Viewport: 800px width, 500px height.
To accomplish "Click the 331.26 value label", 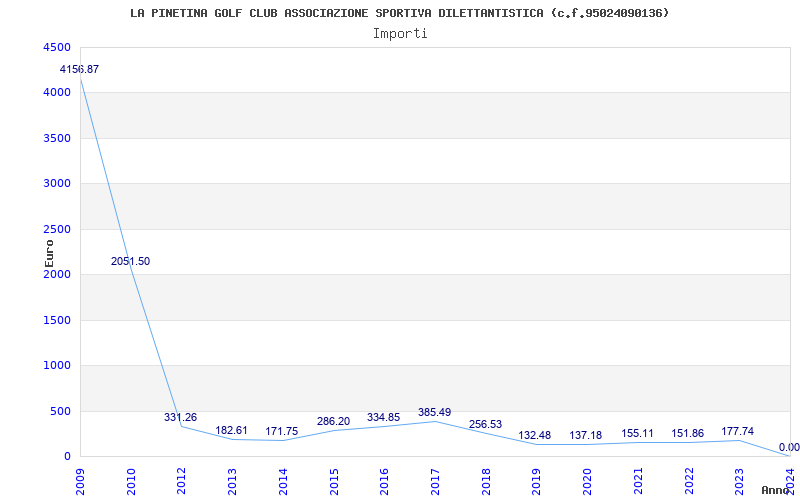I will (x=180, y=417).
